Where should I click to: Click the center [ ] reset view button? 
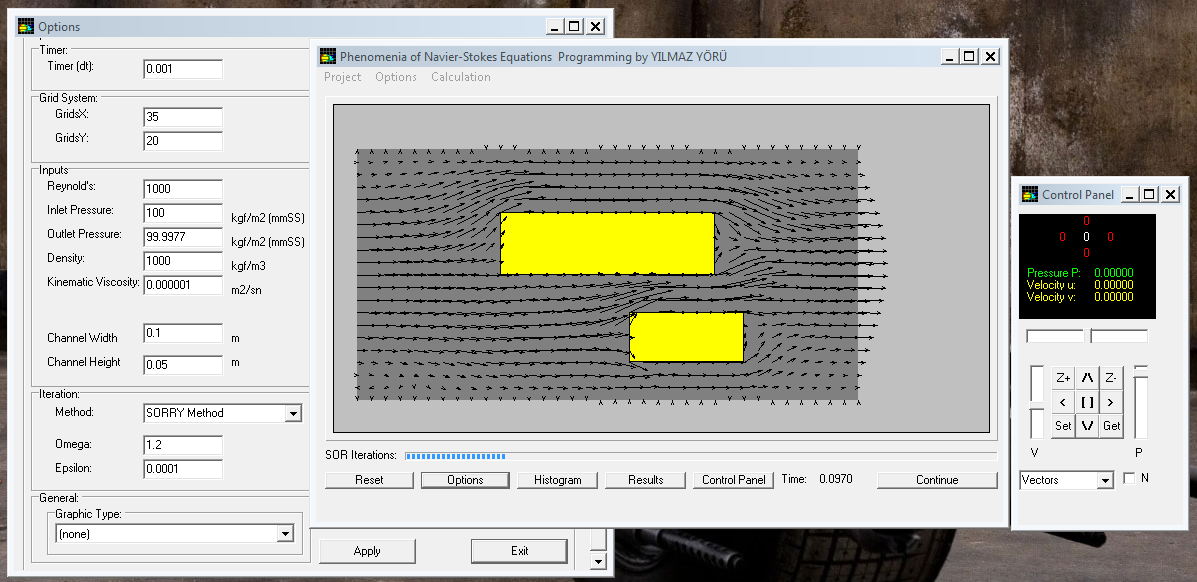point(1087,402)
